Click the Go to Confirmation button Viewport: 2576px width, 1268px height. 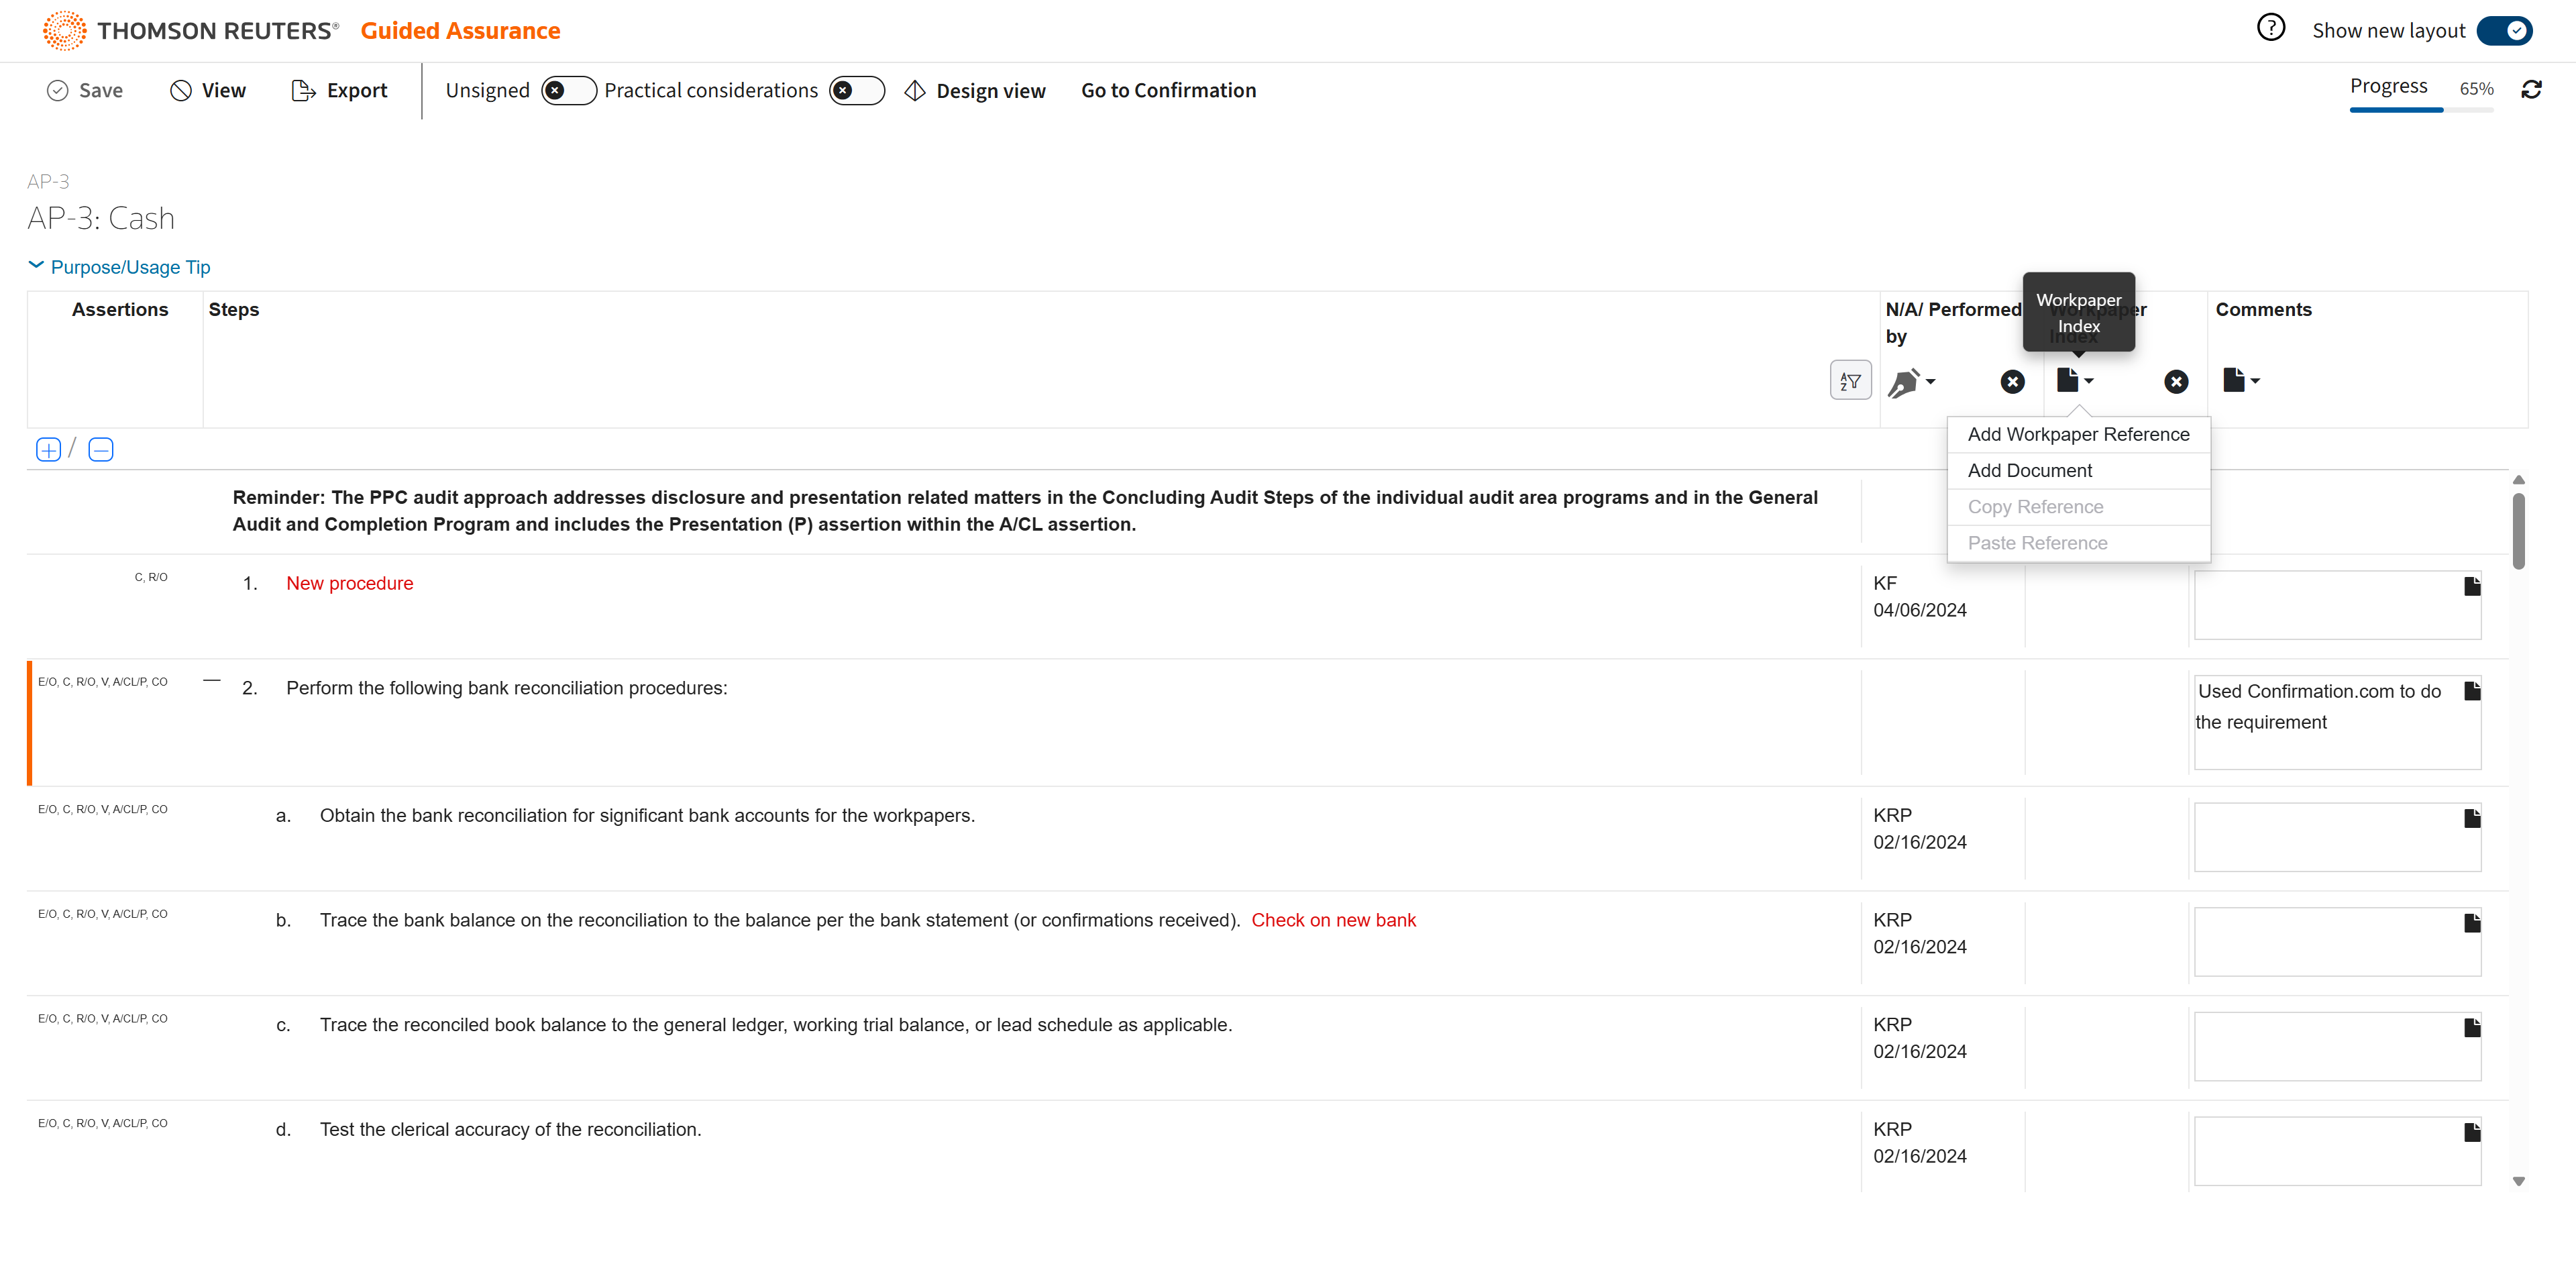point(1168,91)
